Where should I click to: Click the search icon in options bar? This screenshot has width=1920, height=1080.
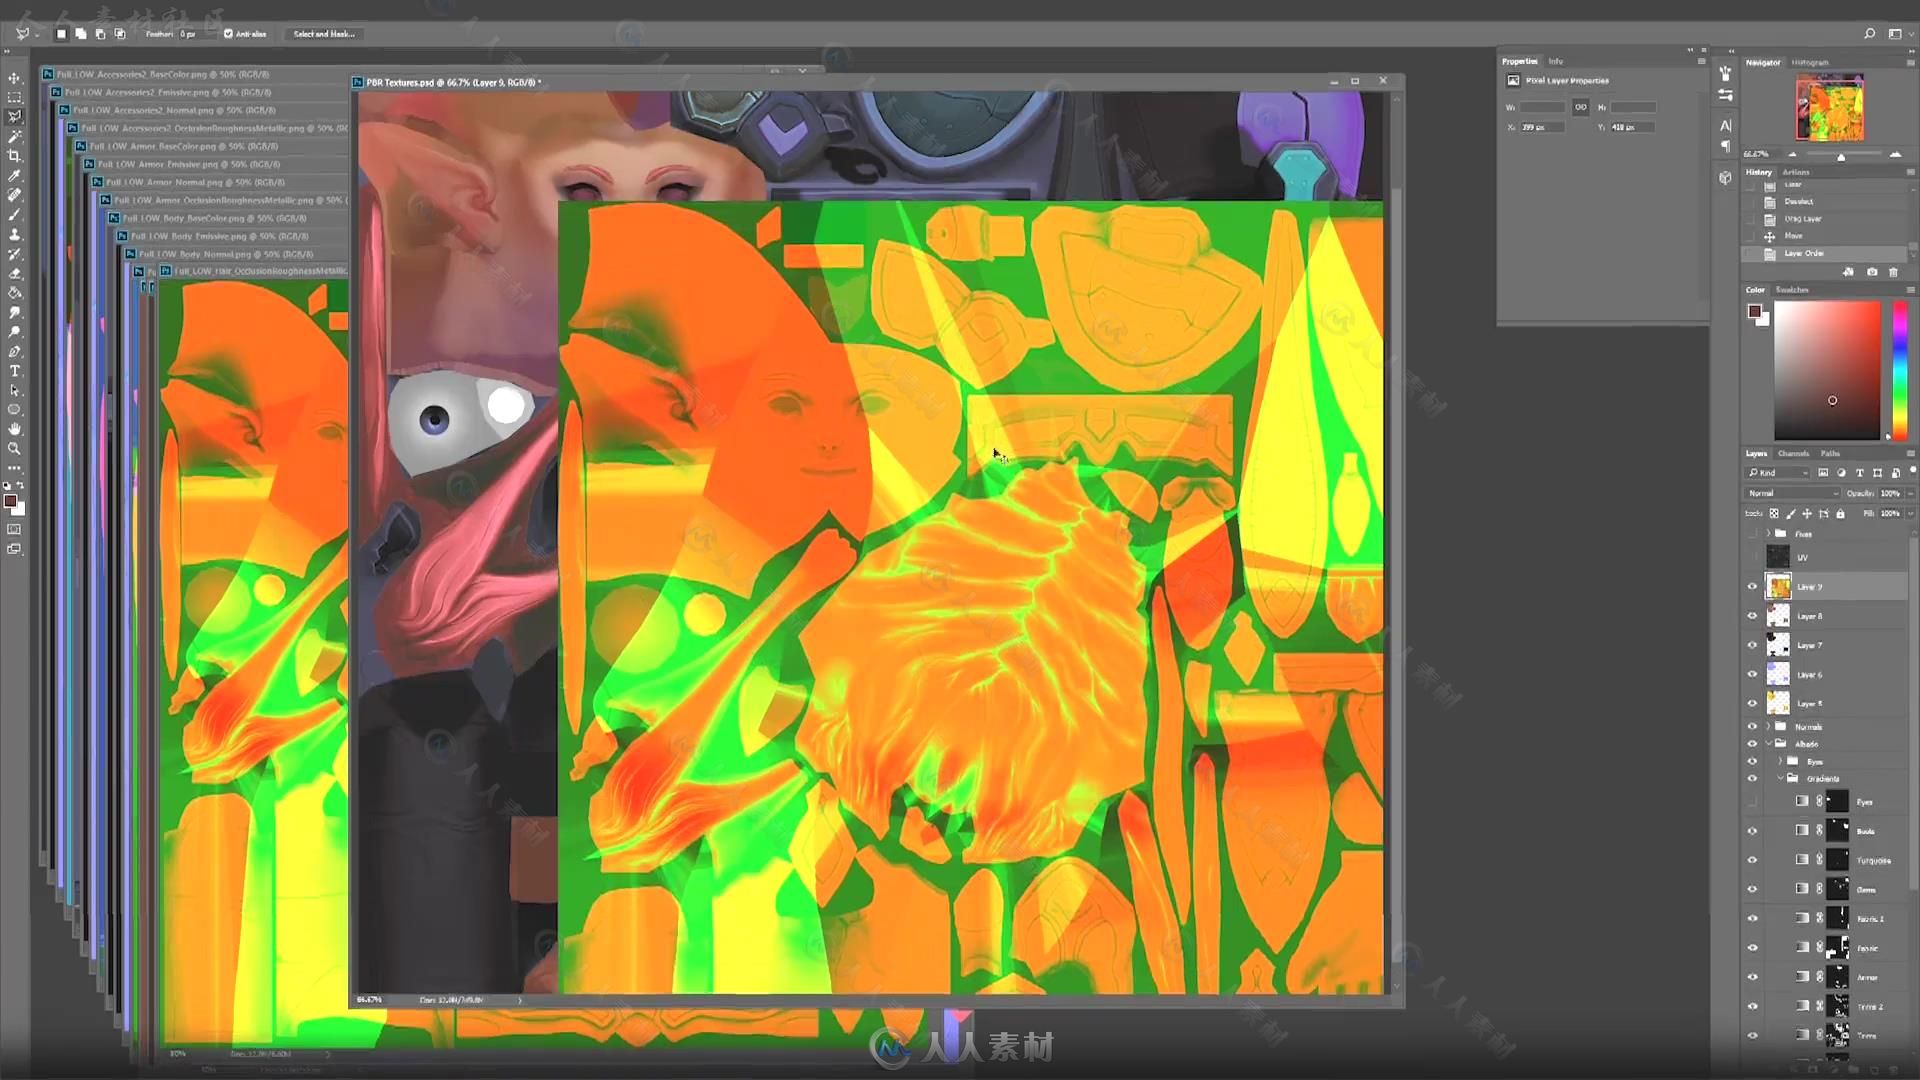pos(1870,34)
